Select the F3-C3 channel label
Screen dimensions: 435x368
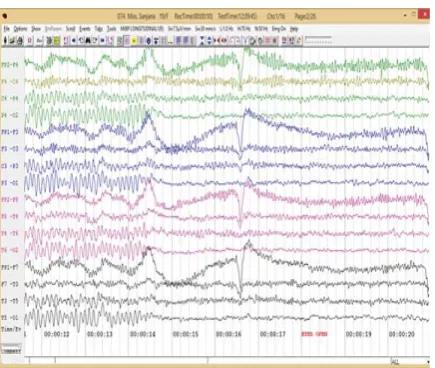(10, 149)
